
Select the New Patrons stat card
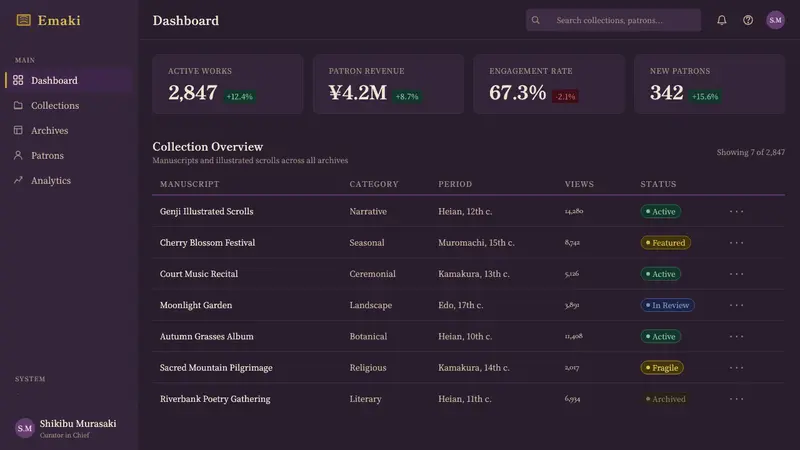[709, 84]
